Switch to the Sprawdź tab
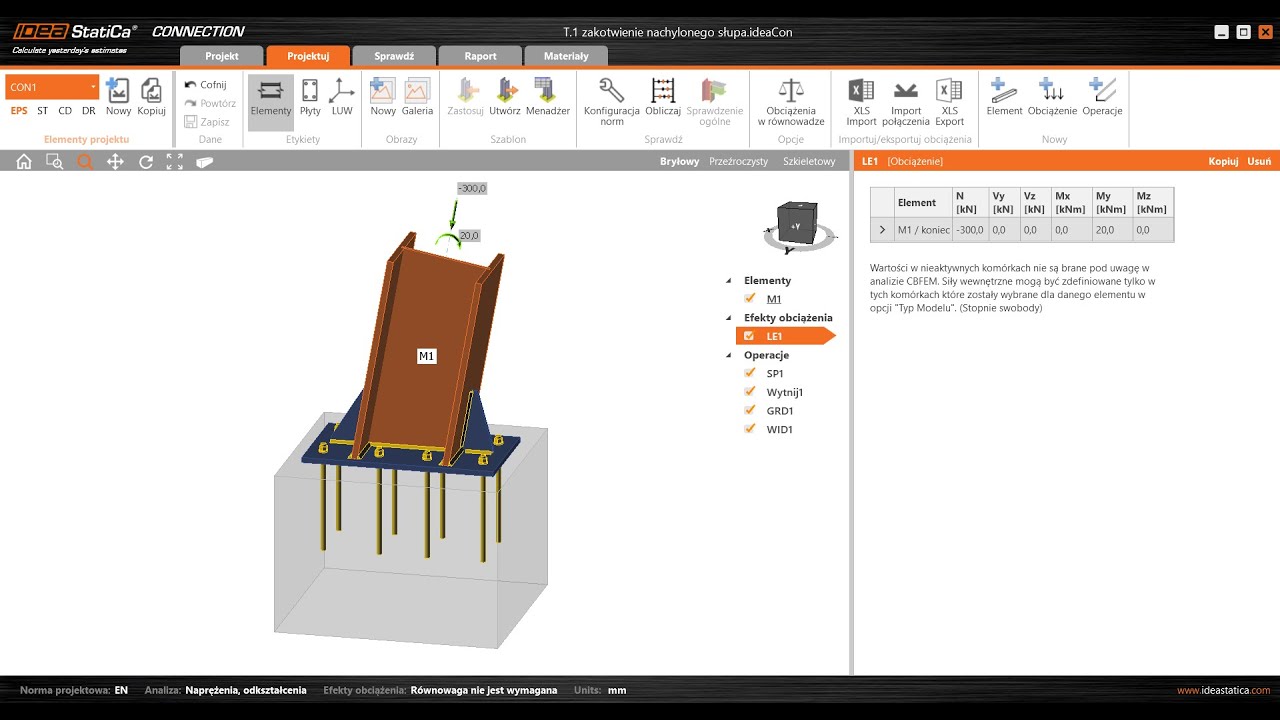This screenshot has height=720, width=1280. tap(394, 56)
